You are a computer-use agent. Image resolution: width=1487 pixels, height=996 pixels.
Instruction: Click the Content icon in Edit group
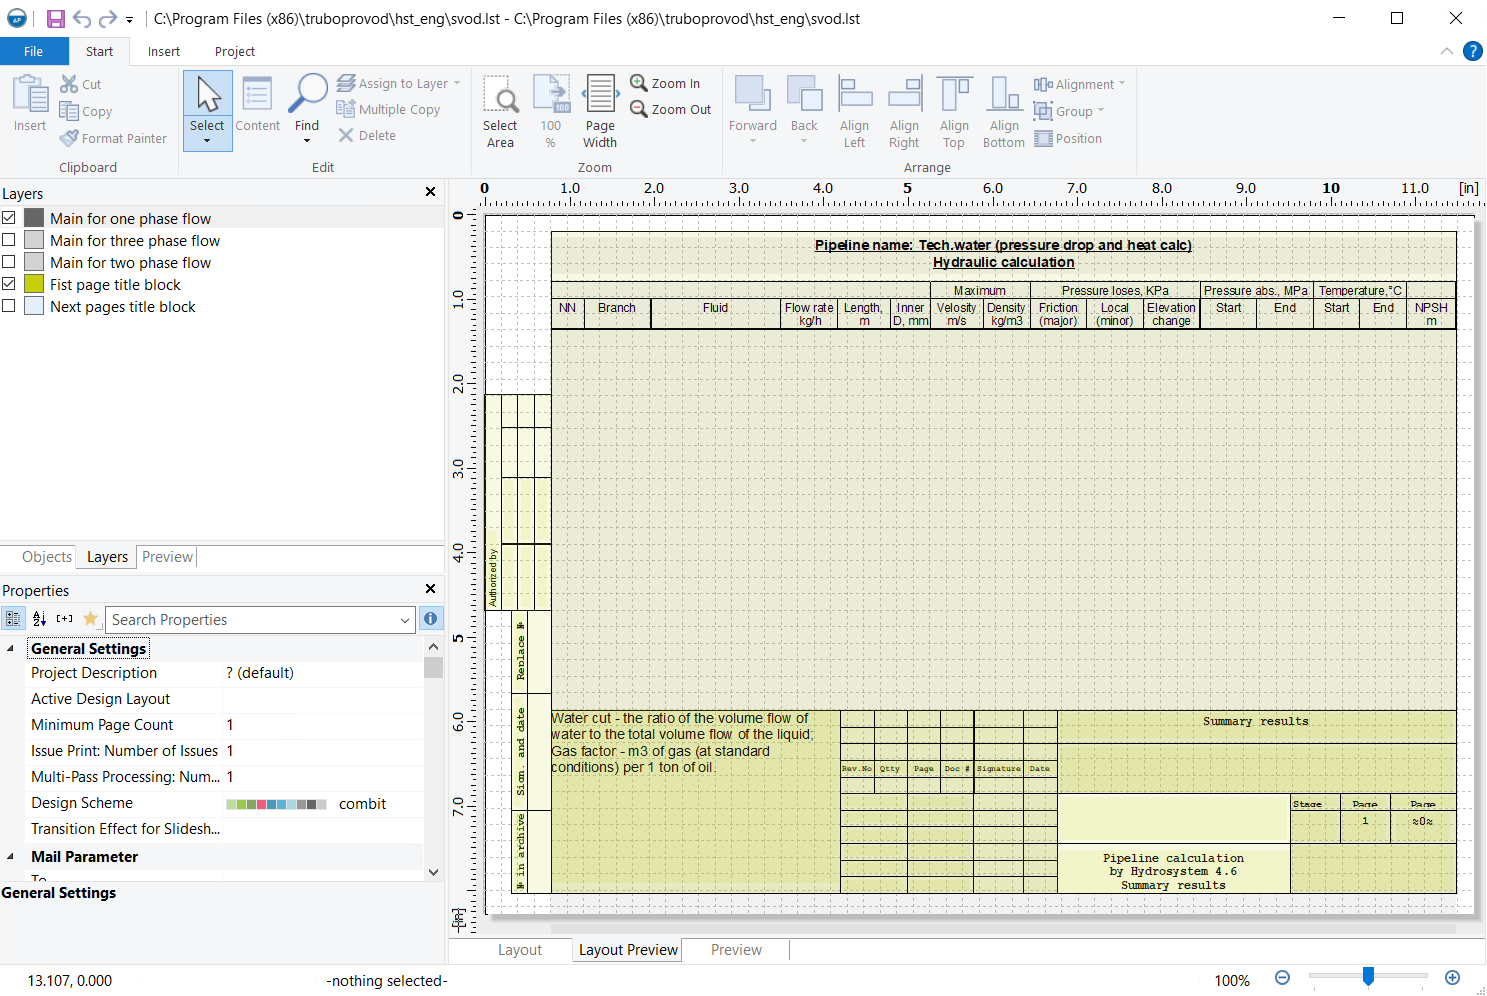coord(257,94)
